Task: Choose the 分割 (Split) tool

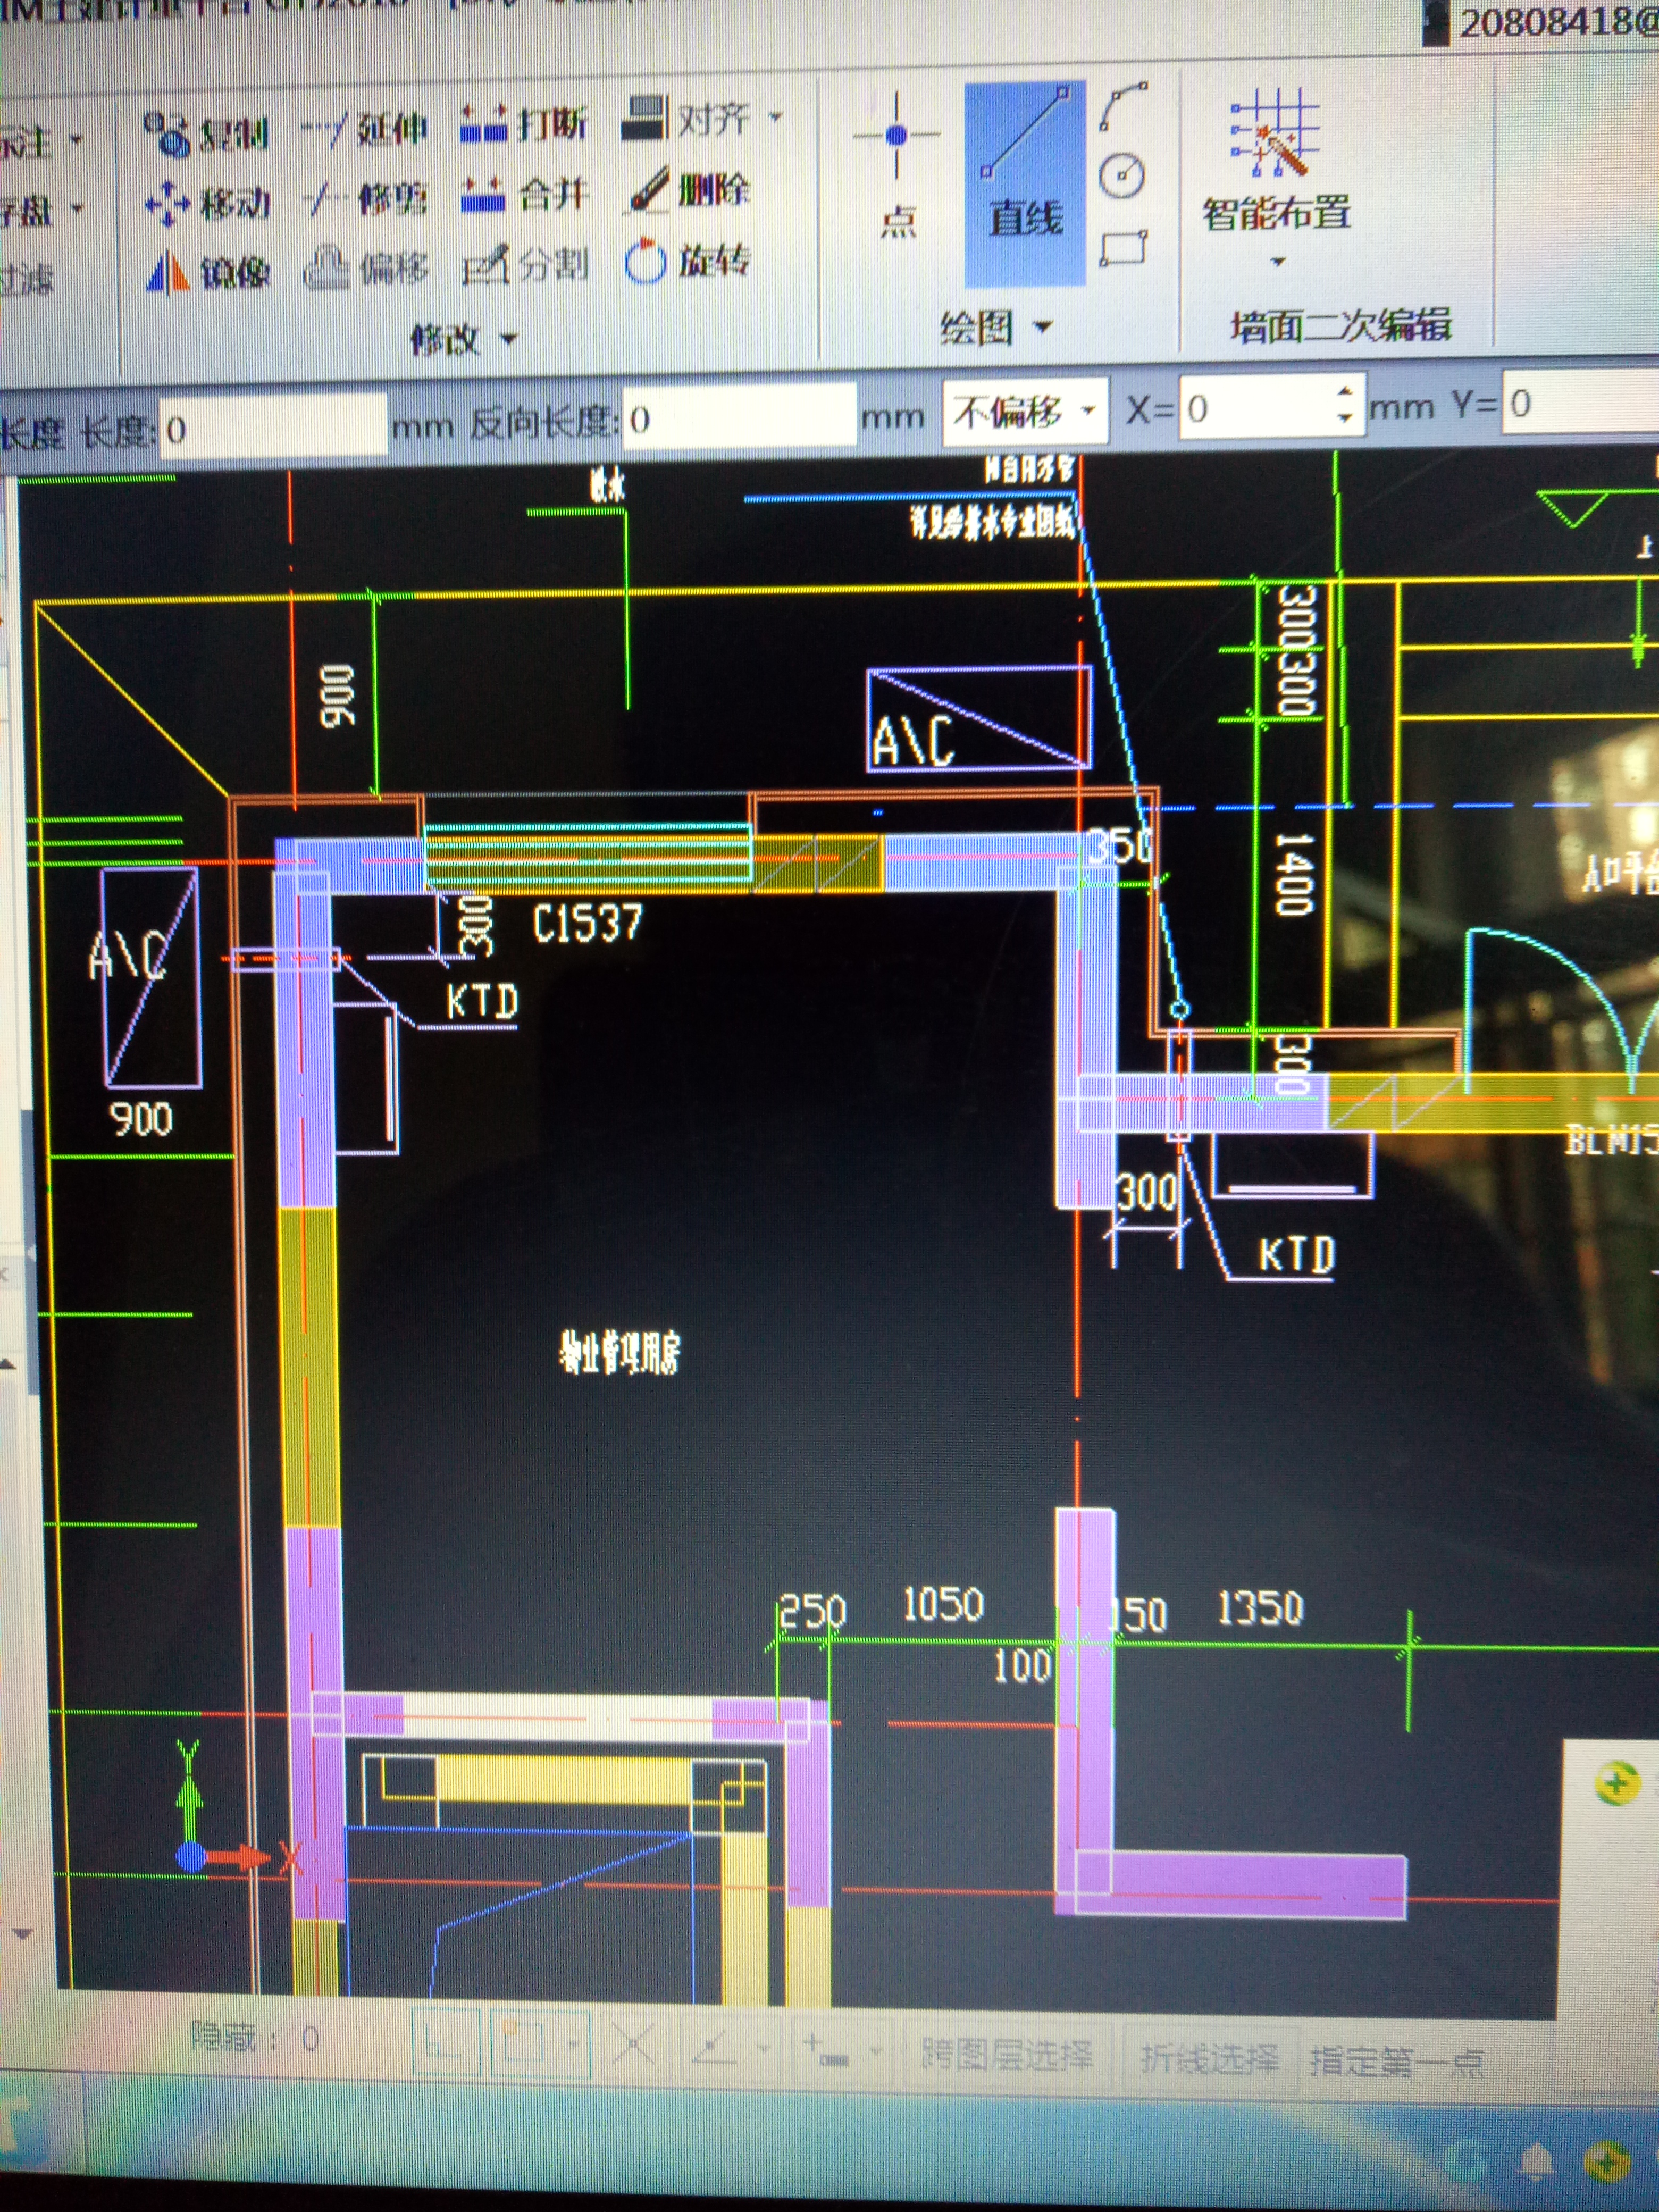Action: point(526,266)
